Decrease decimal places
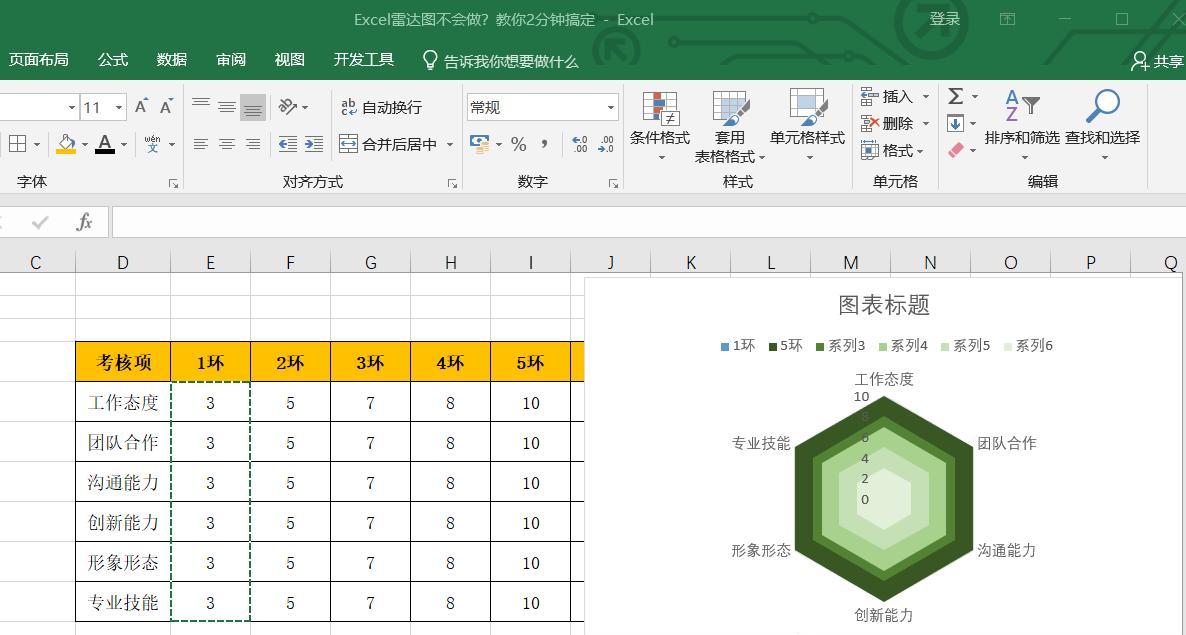Image resolution: width=1186 pixels, height=635 pixels. 606,144
